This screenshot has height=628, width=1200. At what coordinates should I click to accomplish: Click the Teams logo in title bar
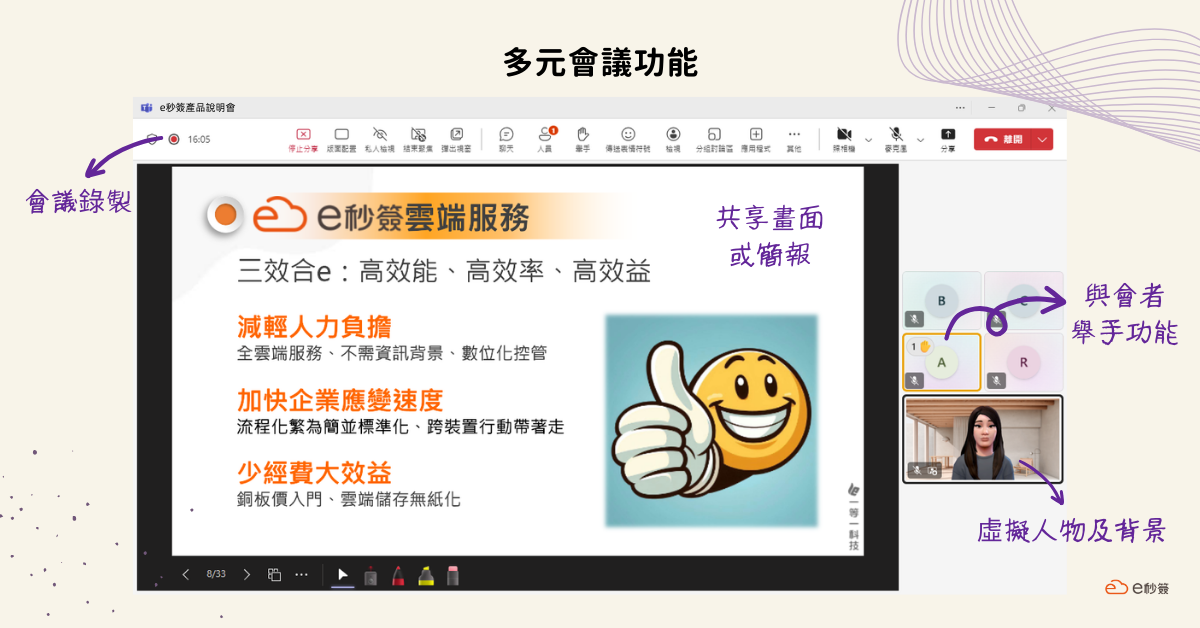point(146,107)
